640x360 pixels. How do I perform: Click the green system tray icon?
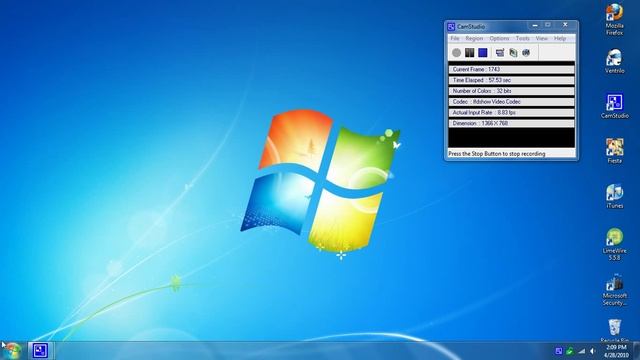[570, 351]
